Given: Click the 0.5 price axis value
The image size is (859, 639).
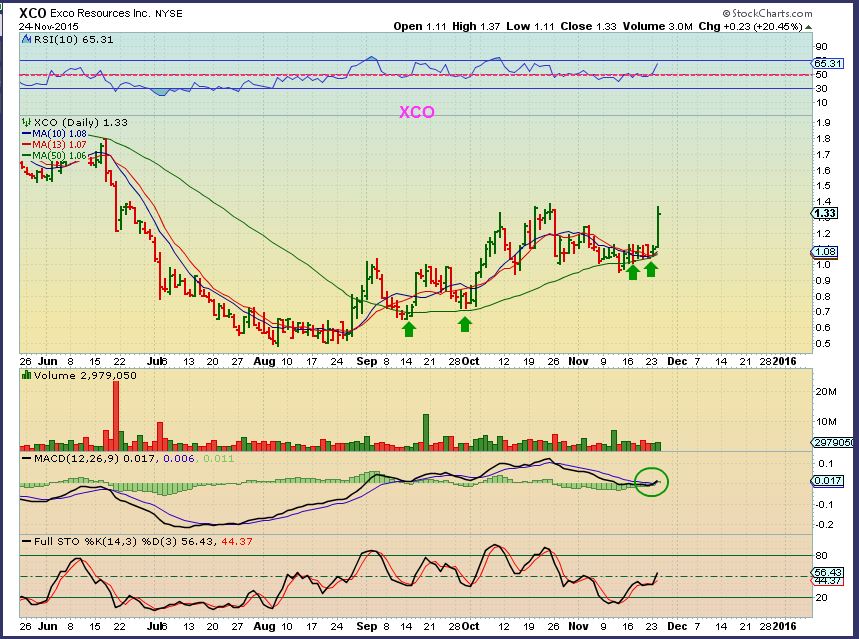Looking at the screenshot, I should click(x=823, y=344).
